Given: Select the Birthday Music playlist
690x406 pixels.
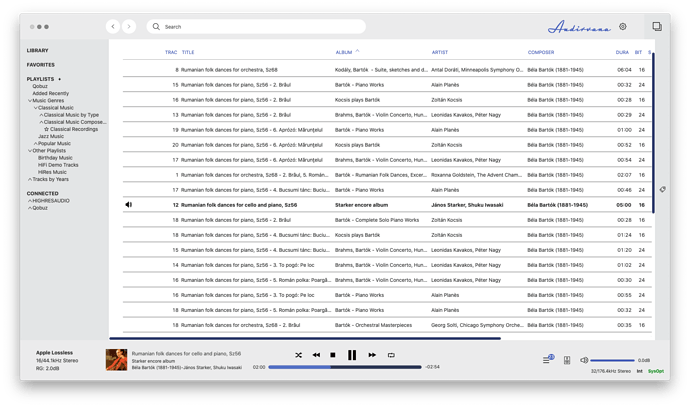Looking at the screenshot, I should pyautogui.click(x=55, y=158).
